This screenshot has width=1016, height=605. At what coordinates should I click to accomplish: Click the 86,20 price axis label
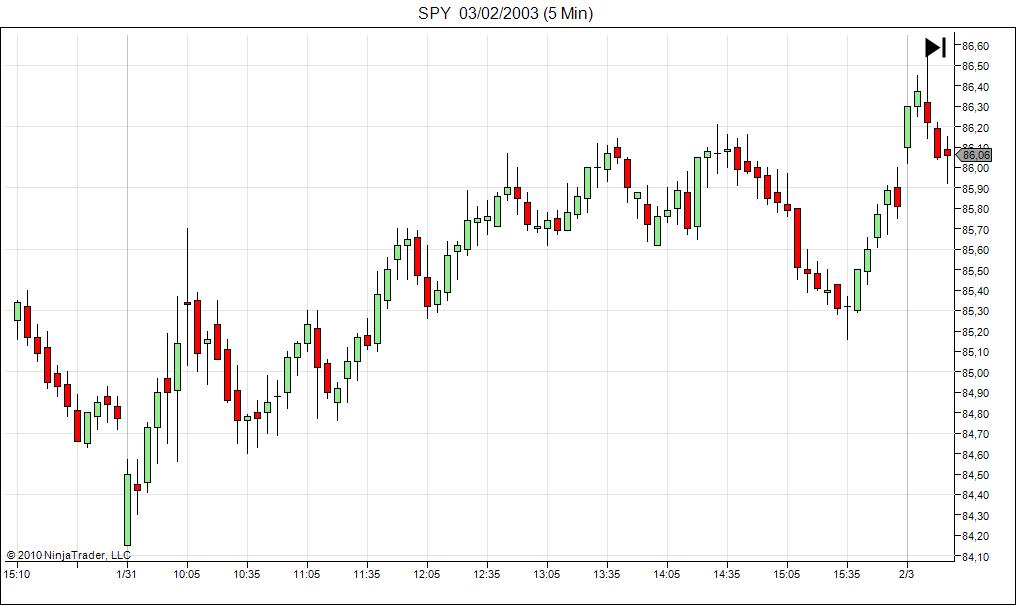pyautogui.click(x=975, y=128)
